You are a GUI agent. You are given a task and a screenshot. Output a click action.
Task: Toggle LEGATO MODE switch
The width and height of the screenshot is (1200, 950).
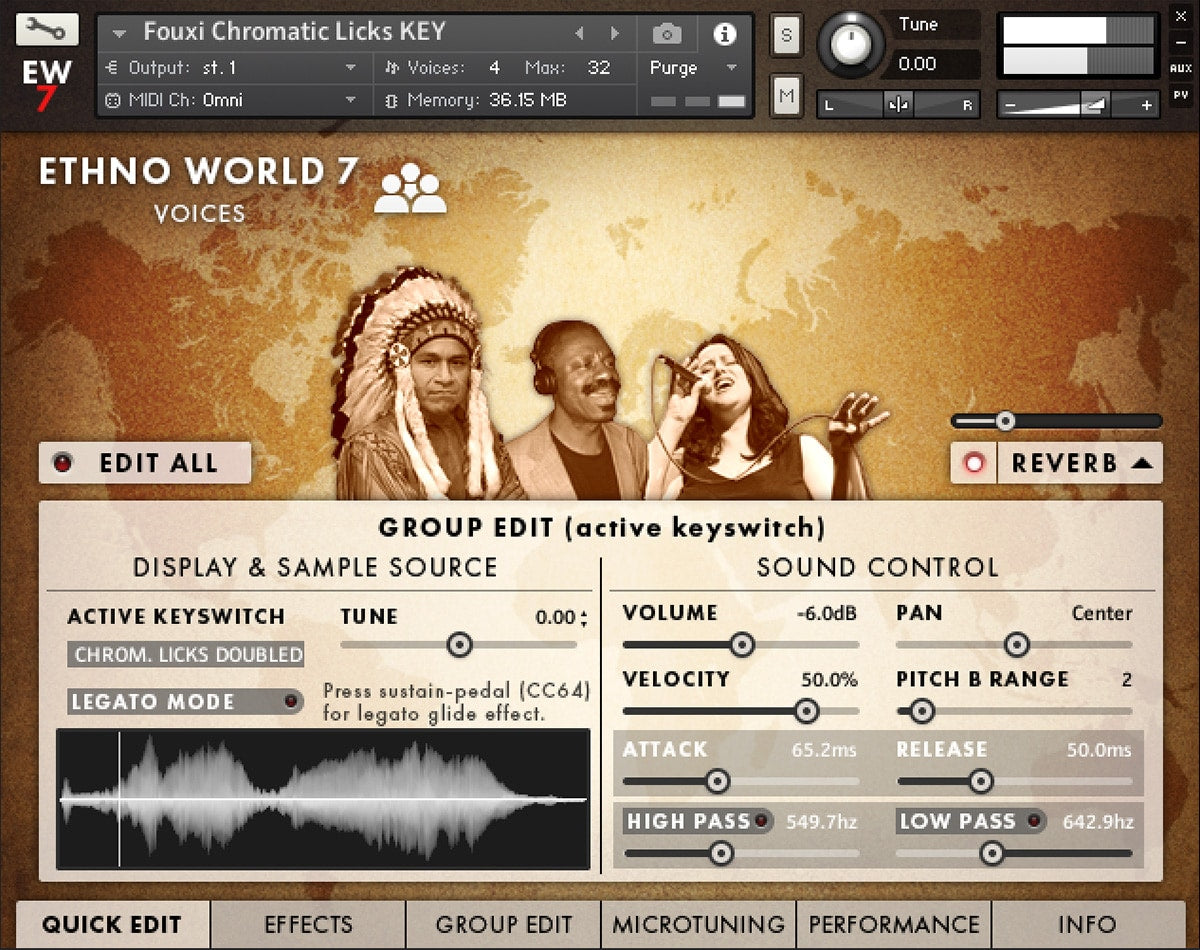[186, 702]
